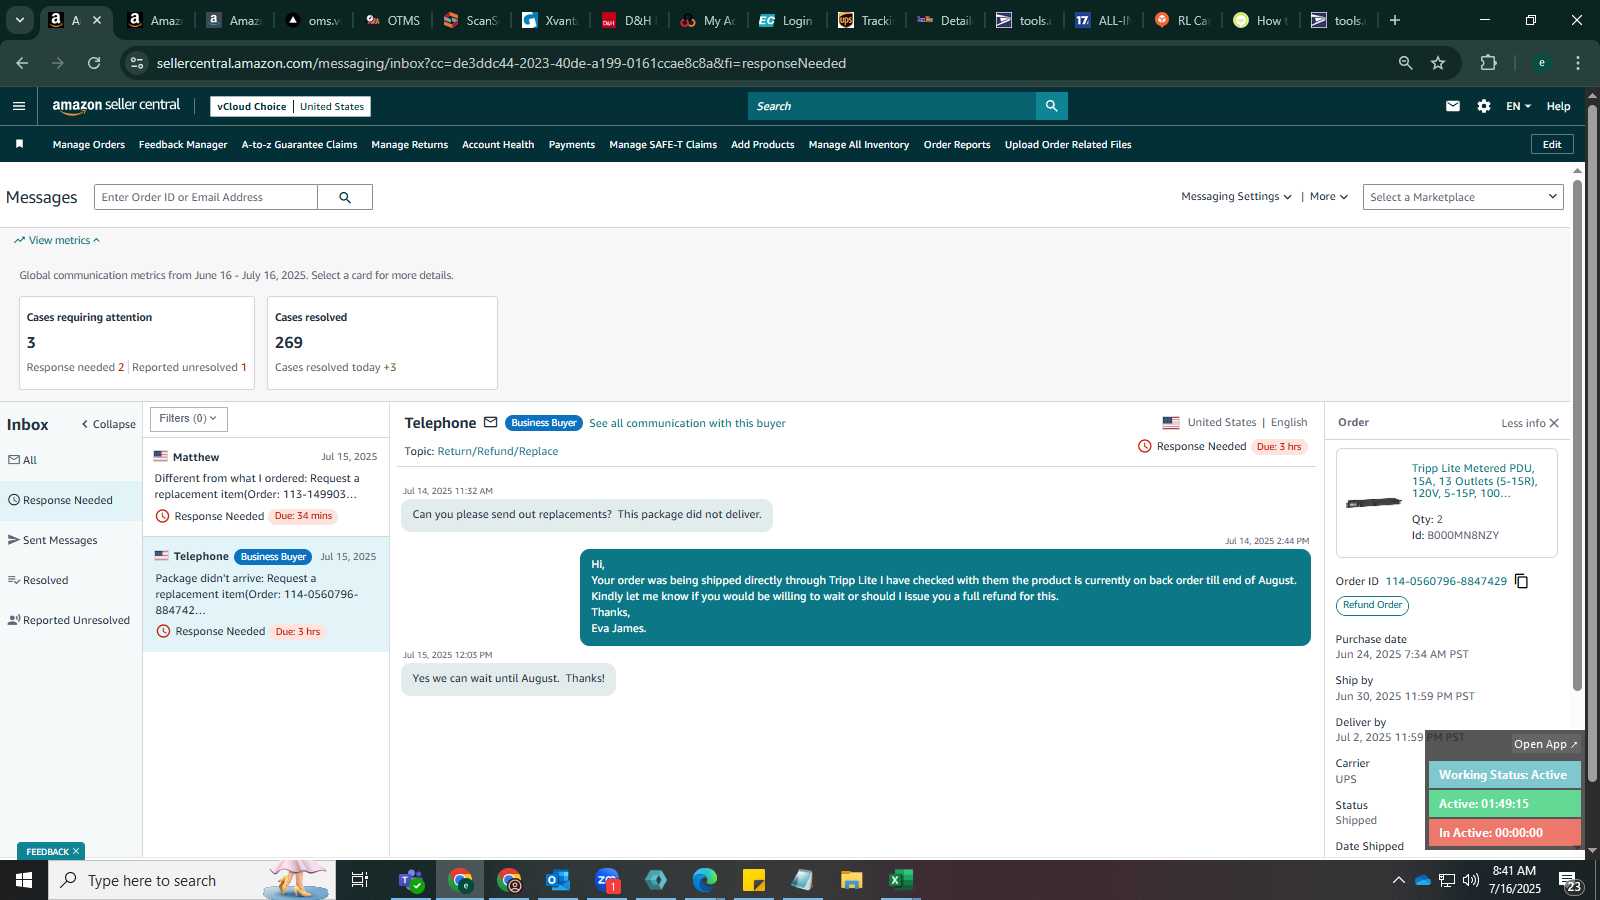Search messages with the magnifier button
Viewport: 1600px width, 900px height.
pyautogui.click(x=345, y=197)
